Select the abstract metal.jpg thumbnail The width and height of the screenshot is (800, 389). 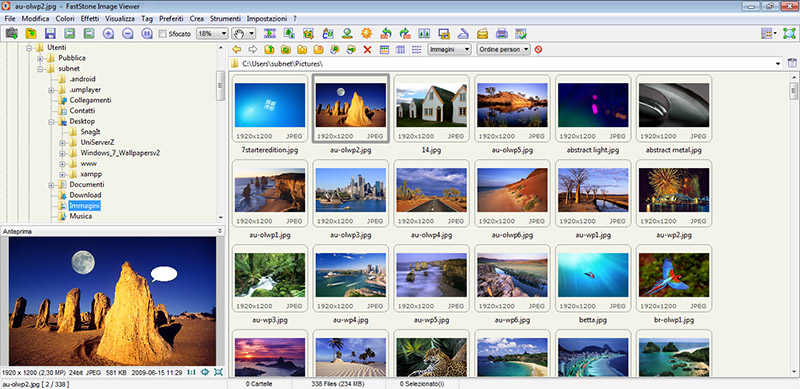[x=674, y=109]
